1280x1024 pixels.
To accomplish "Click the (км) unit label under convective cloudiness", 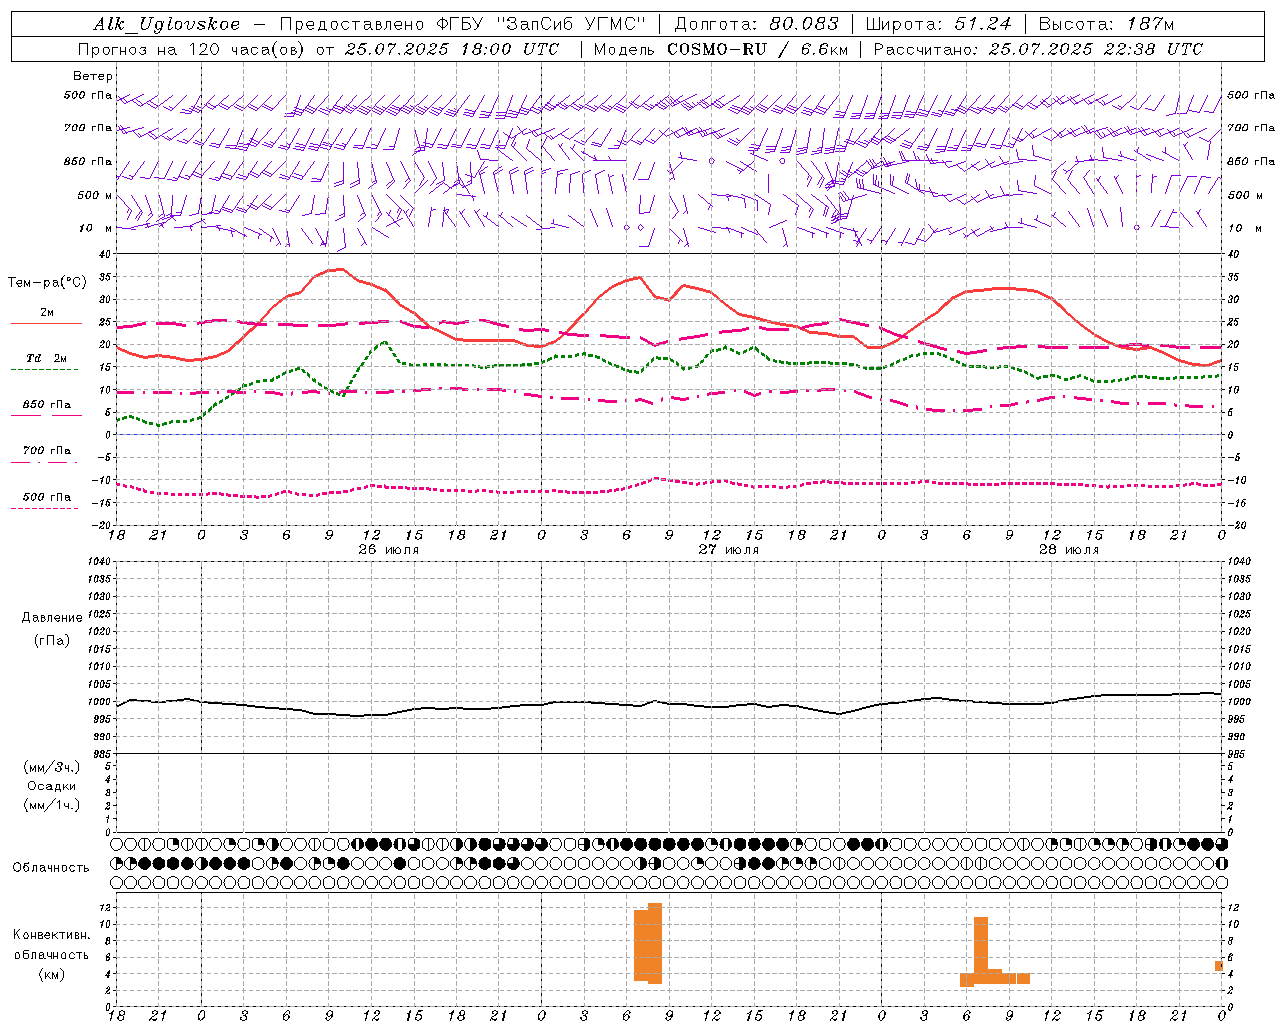I will click(51, 974).
